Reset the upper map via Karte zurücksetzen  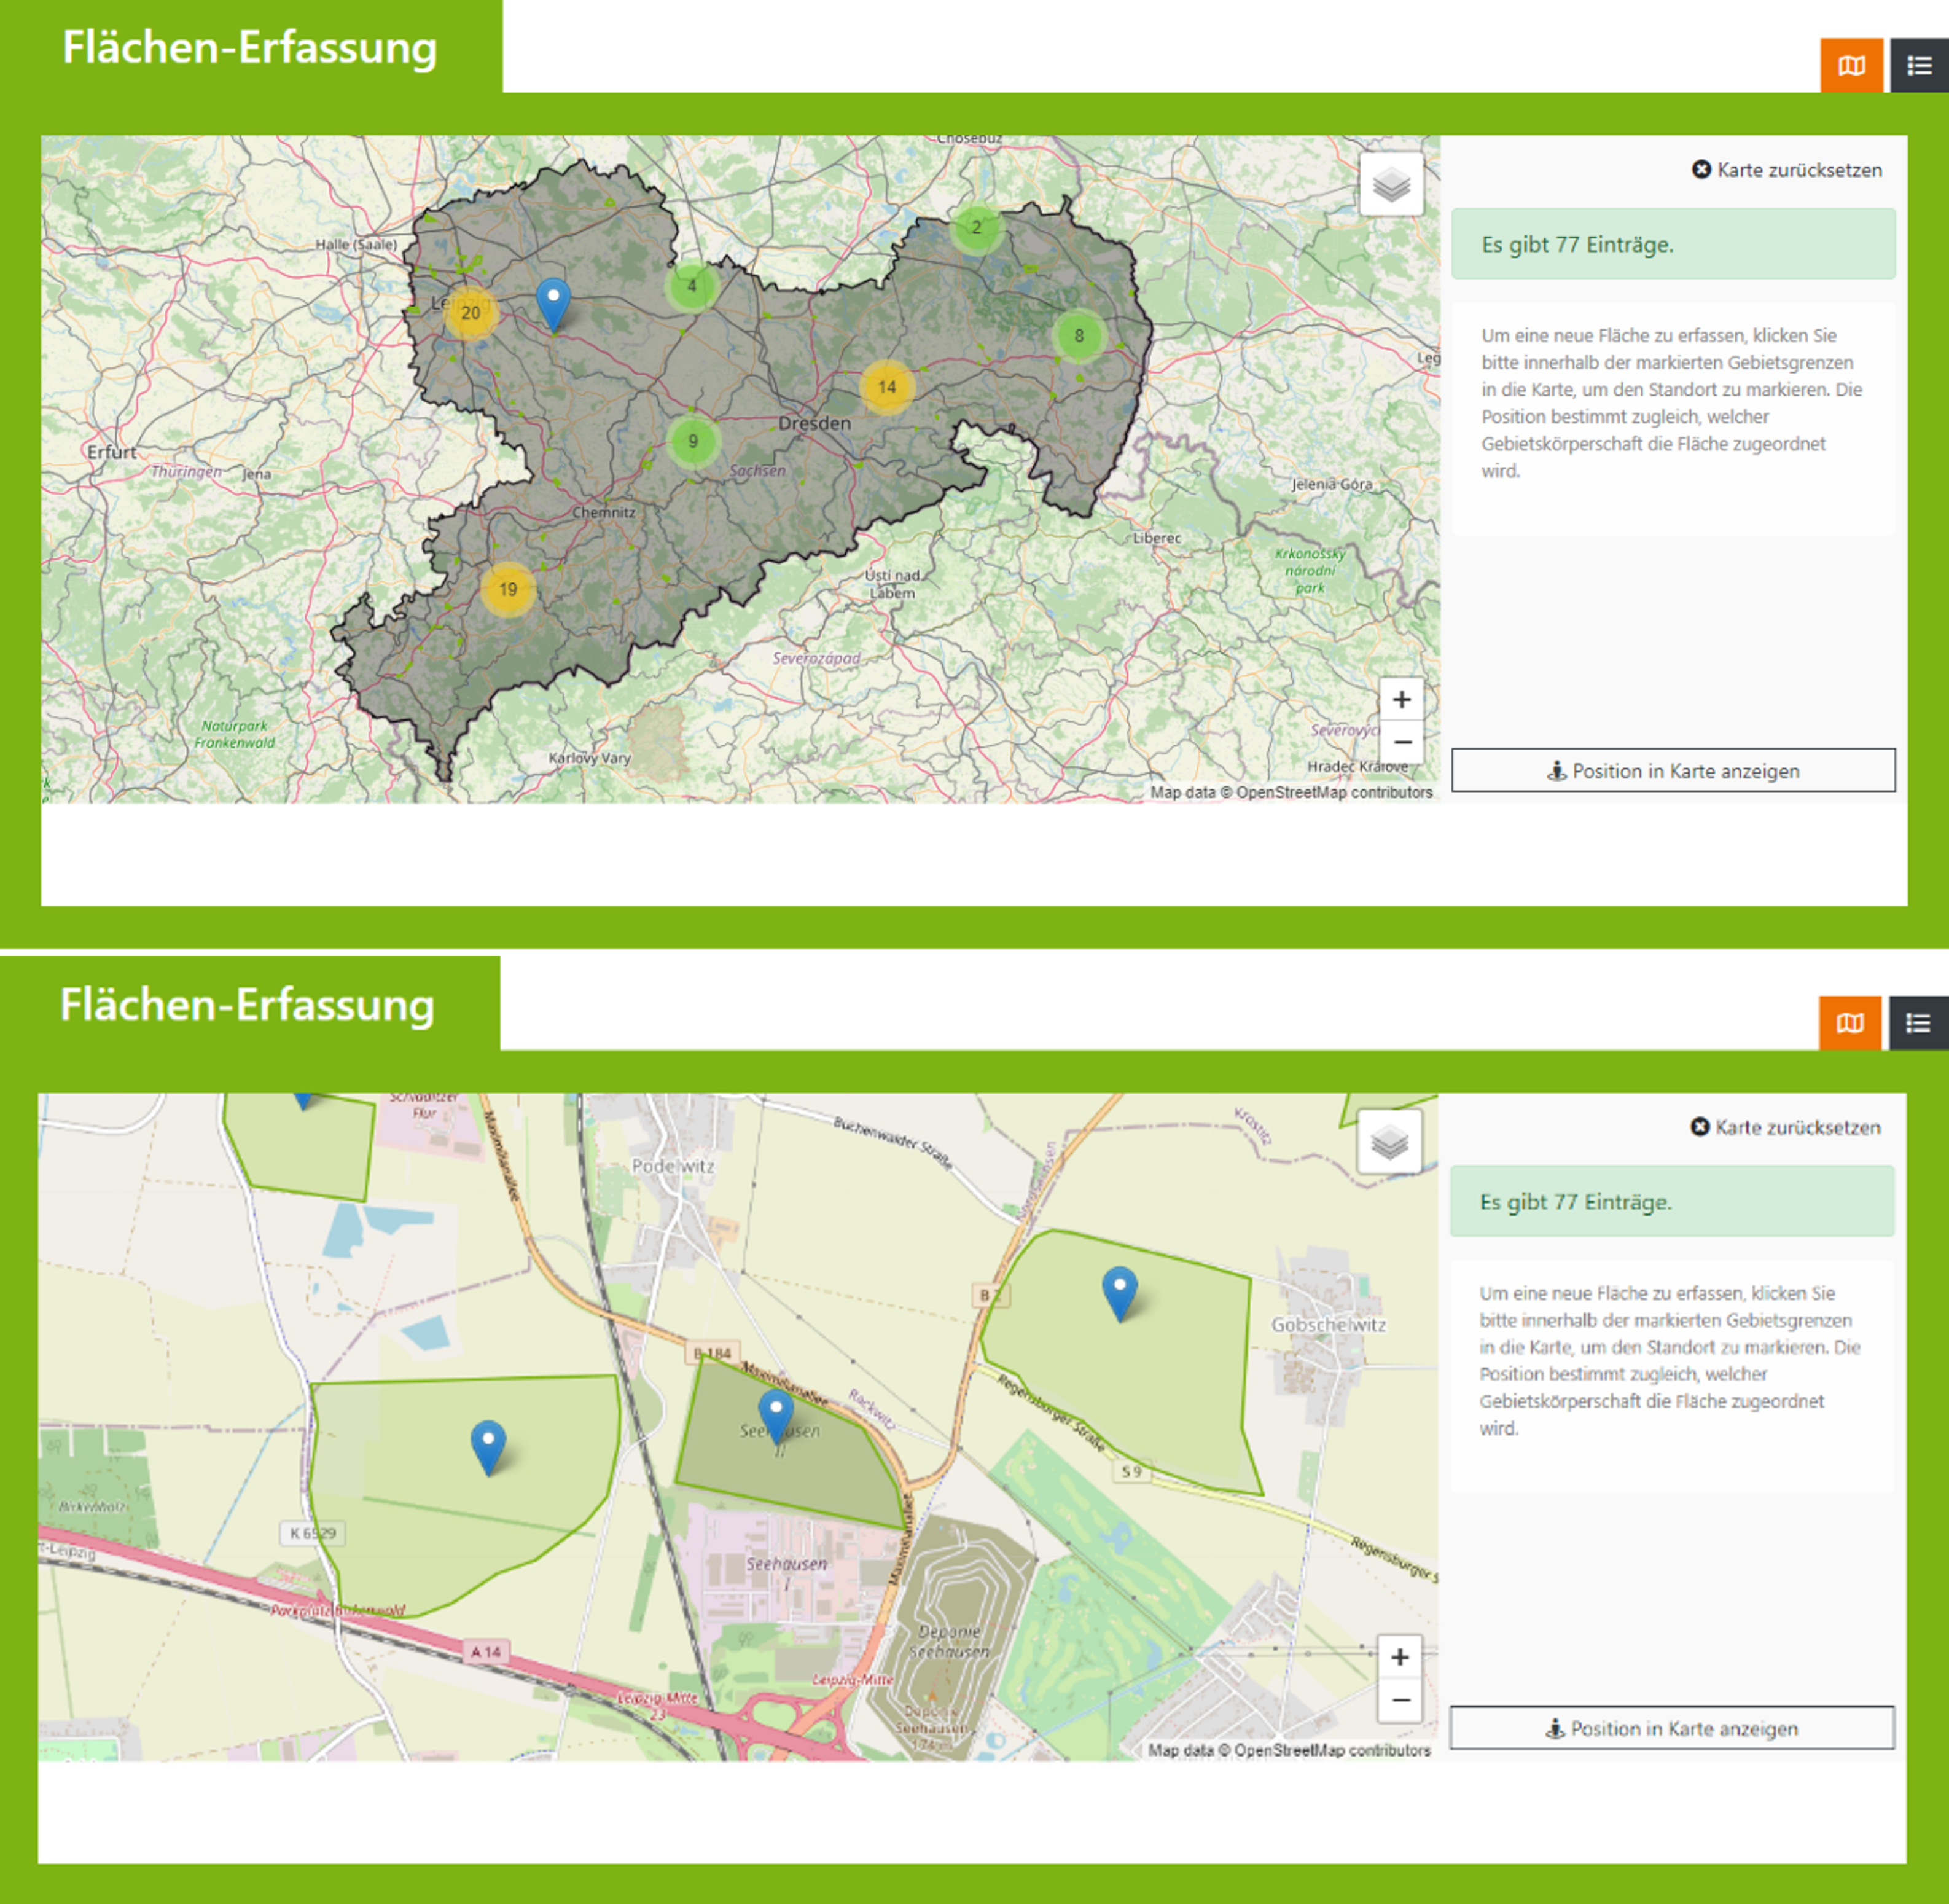[x=1786, y=170]
